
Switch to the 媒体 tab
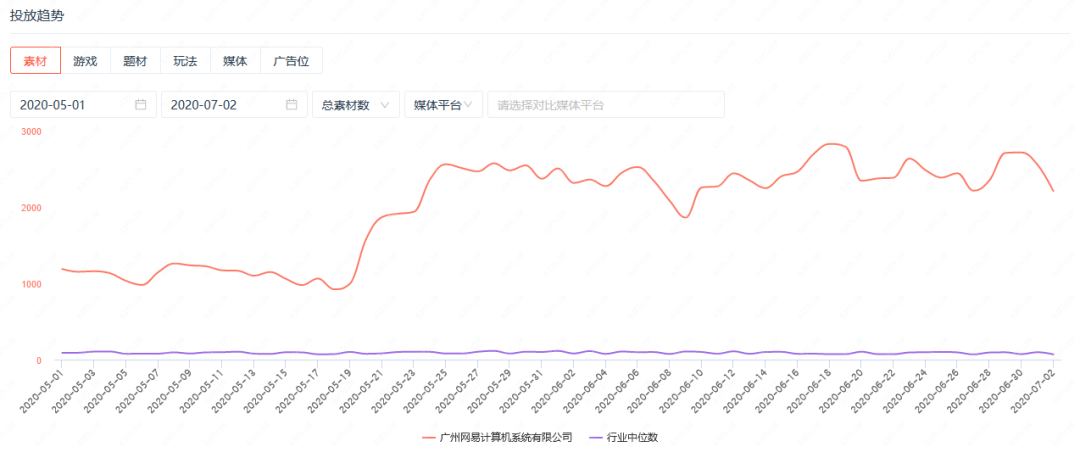coord(235,61)
